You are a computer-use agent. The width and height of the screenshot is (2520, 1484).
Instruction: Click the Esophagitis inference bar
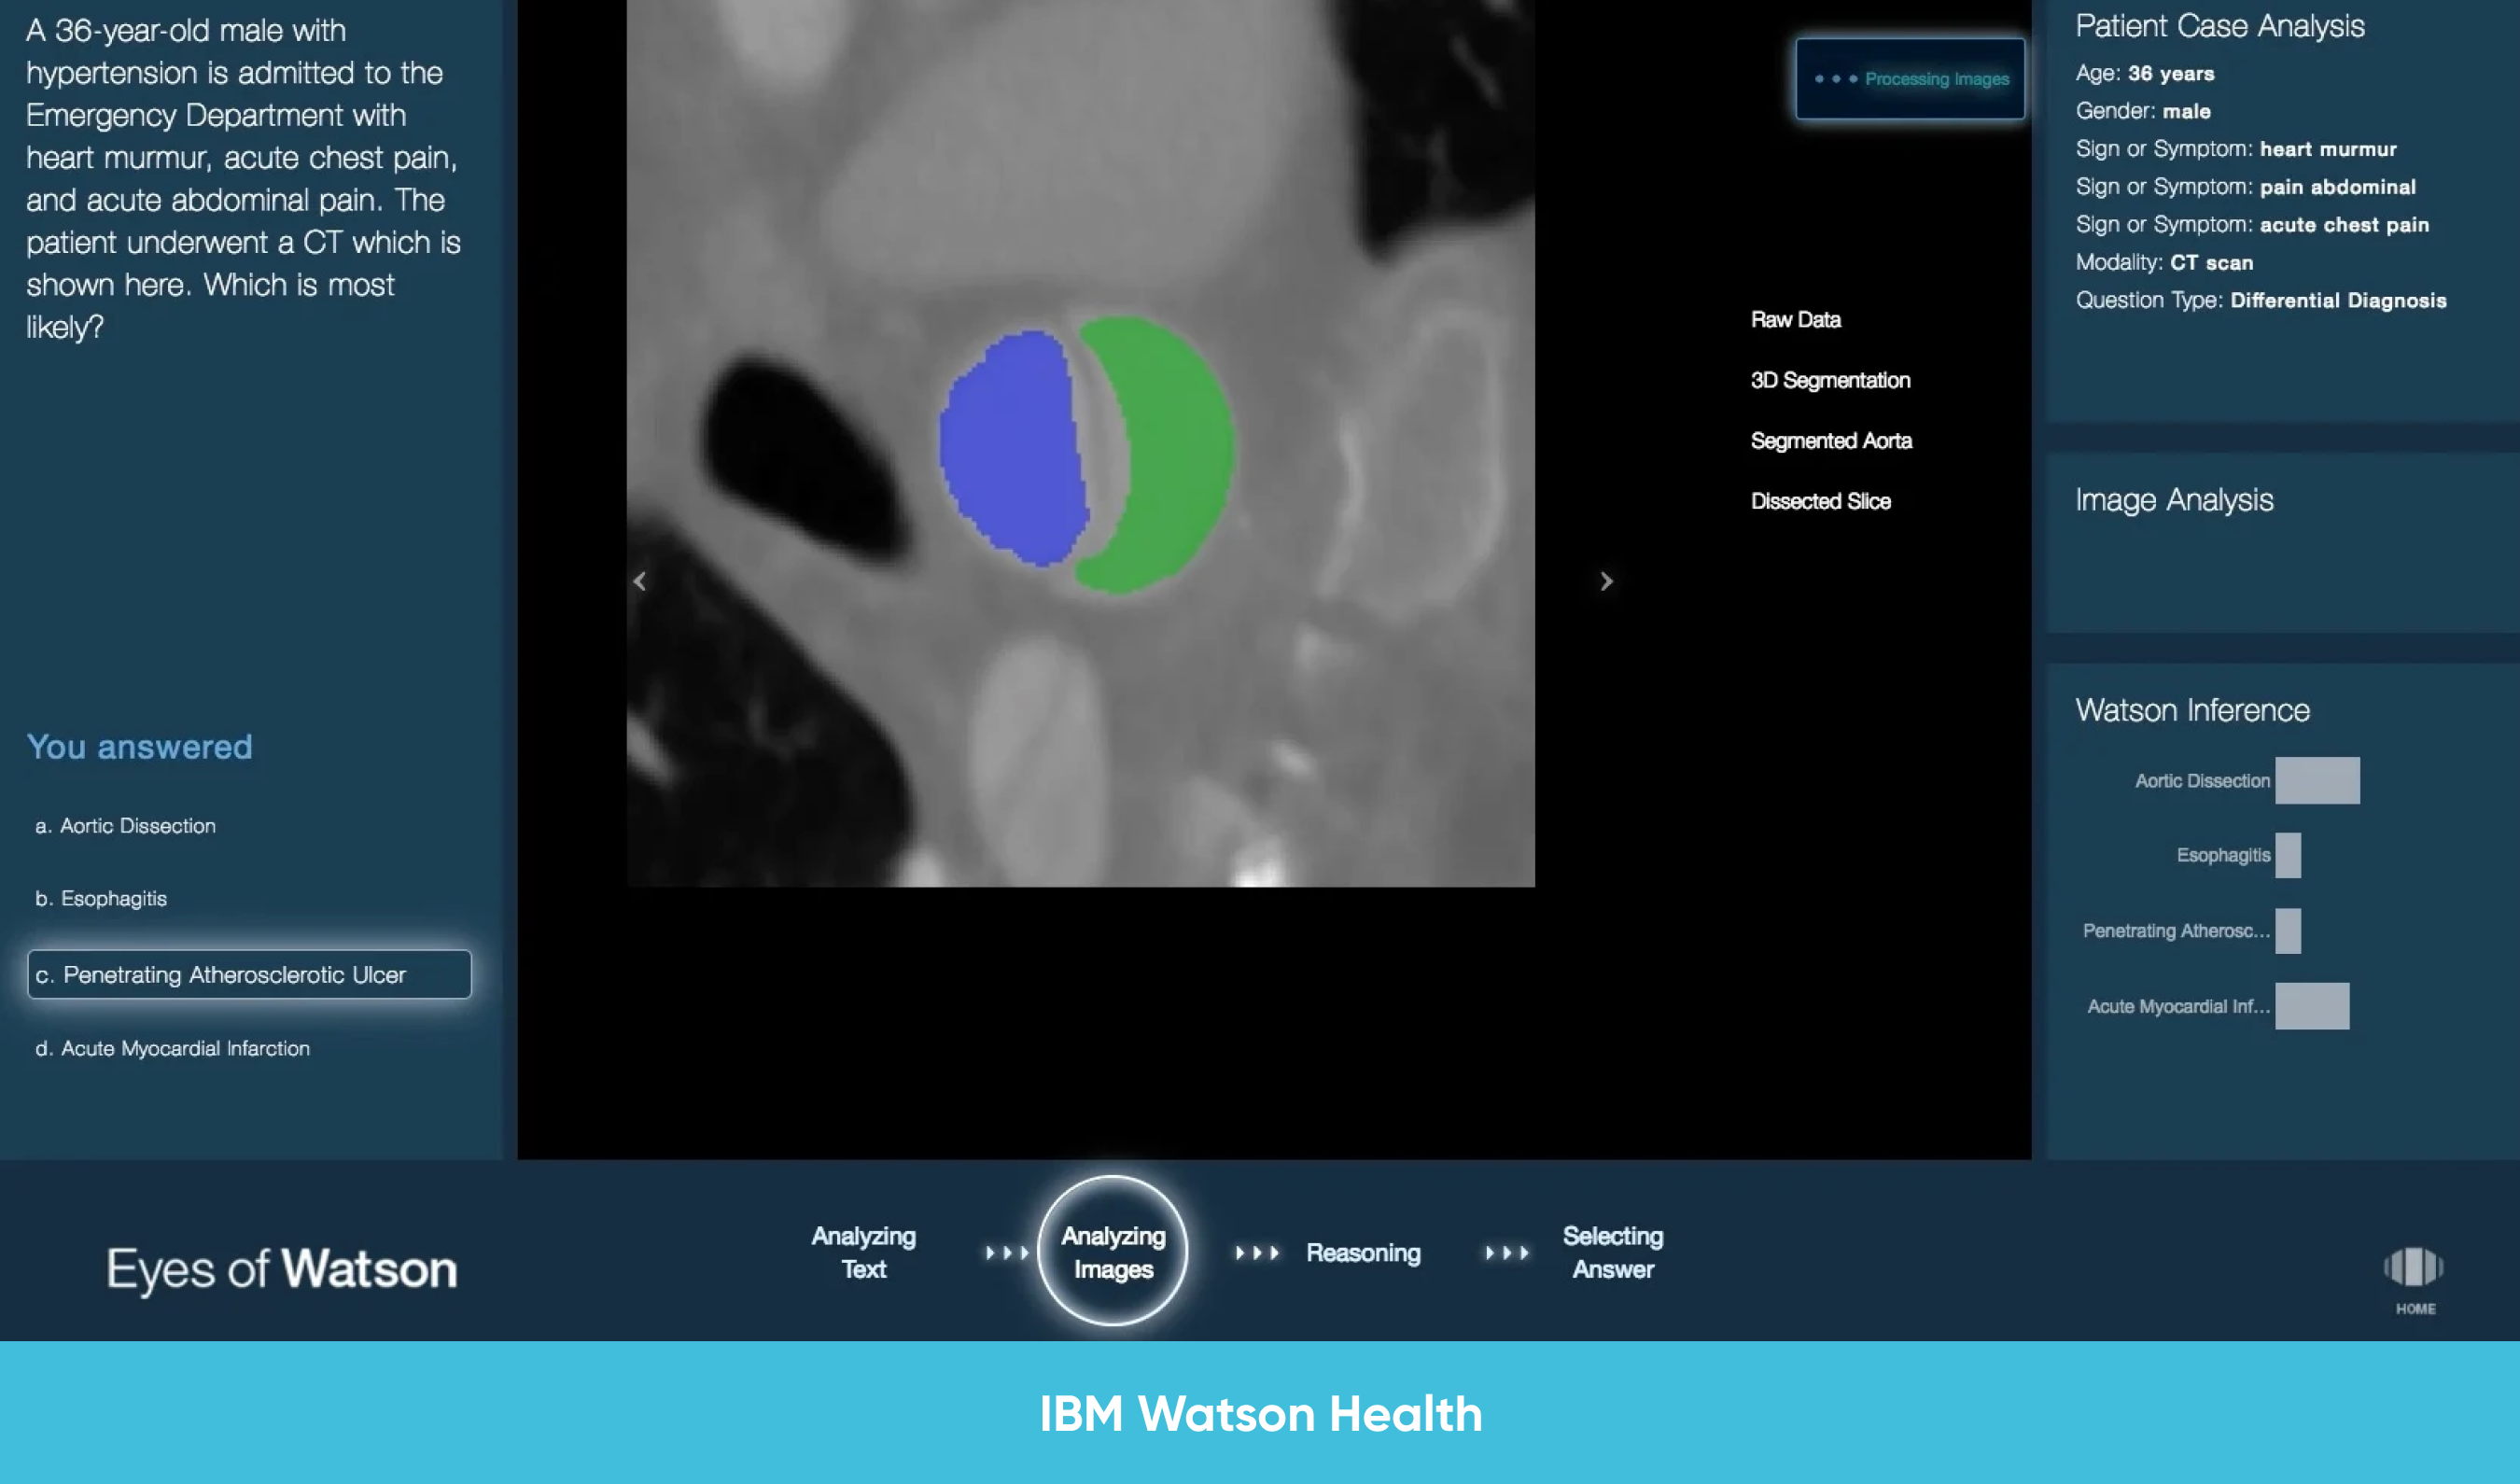pos(2288,855)
